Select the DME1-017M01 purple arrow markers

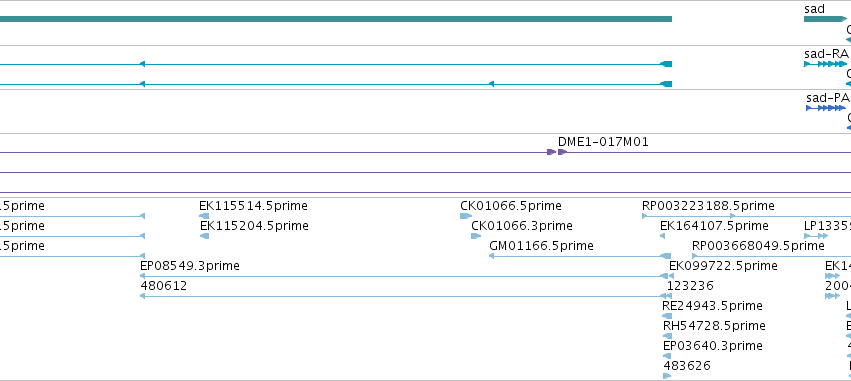557,152
